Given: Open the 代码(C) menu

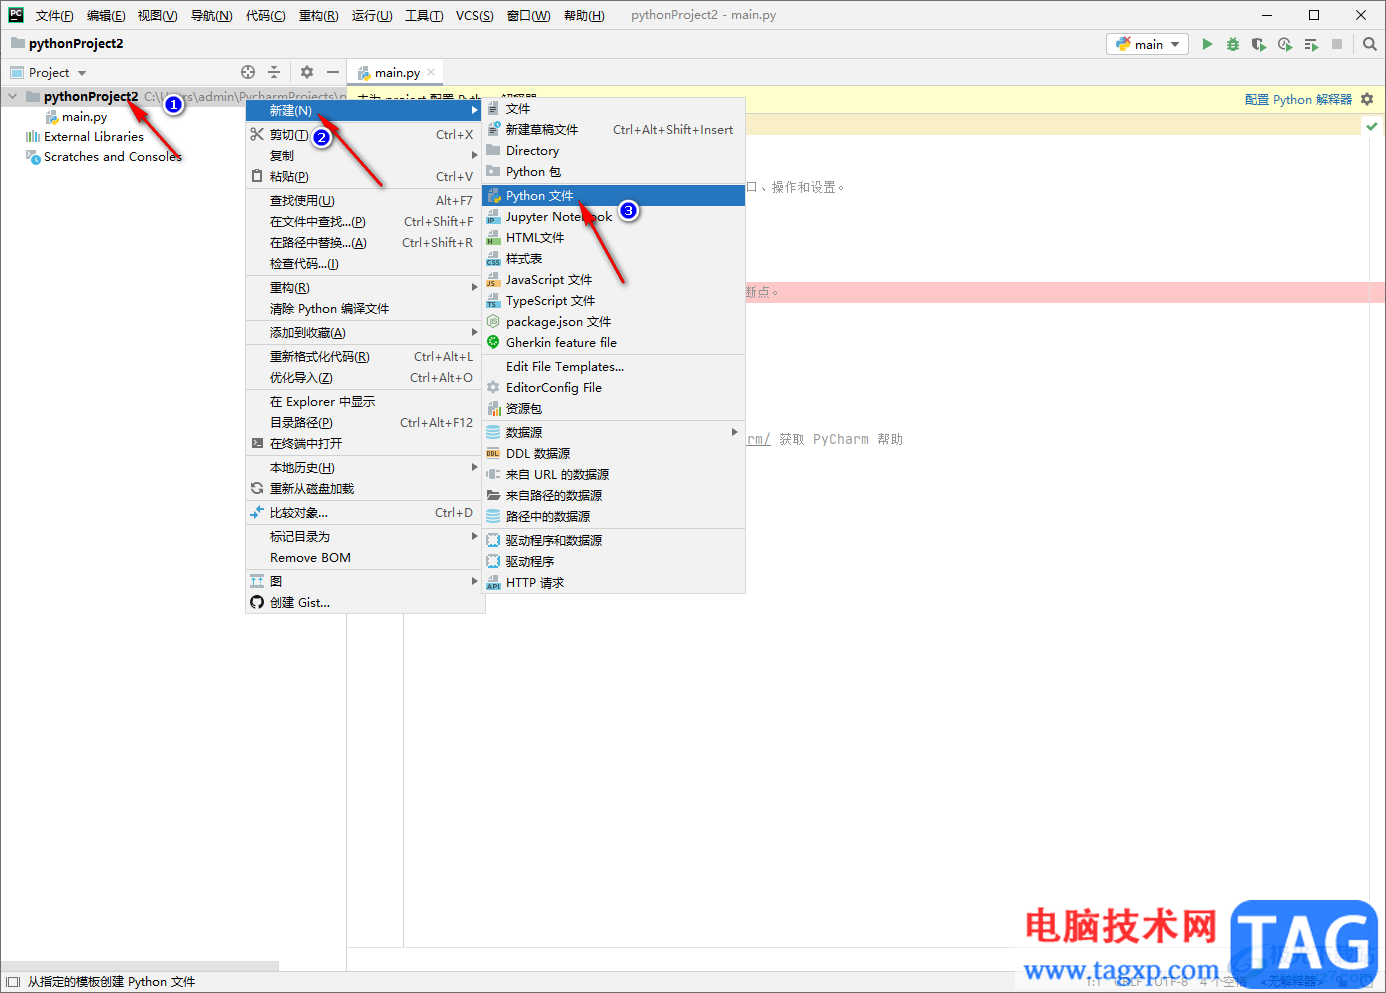Looking at the screenshot, I should coord(265,15).
